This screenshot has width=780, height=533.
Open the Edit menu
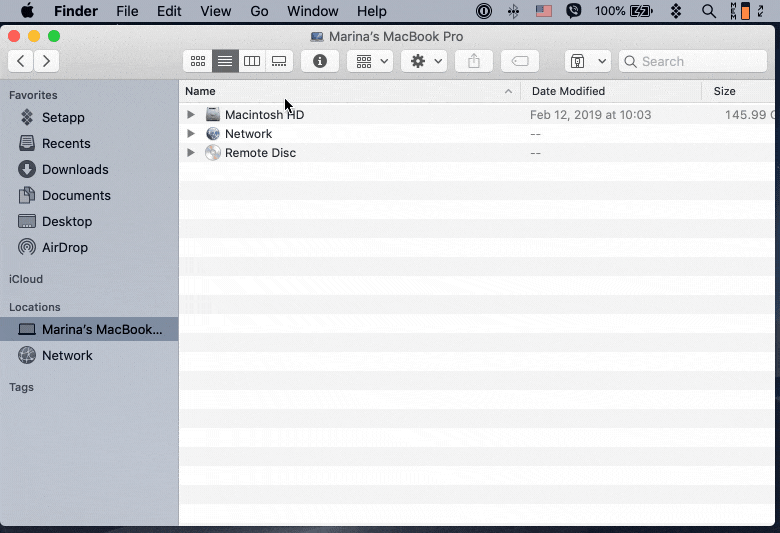point(169,11)
